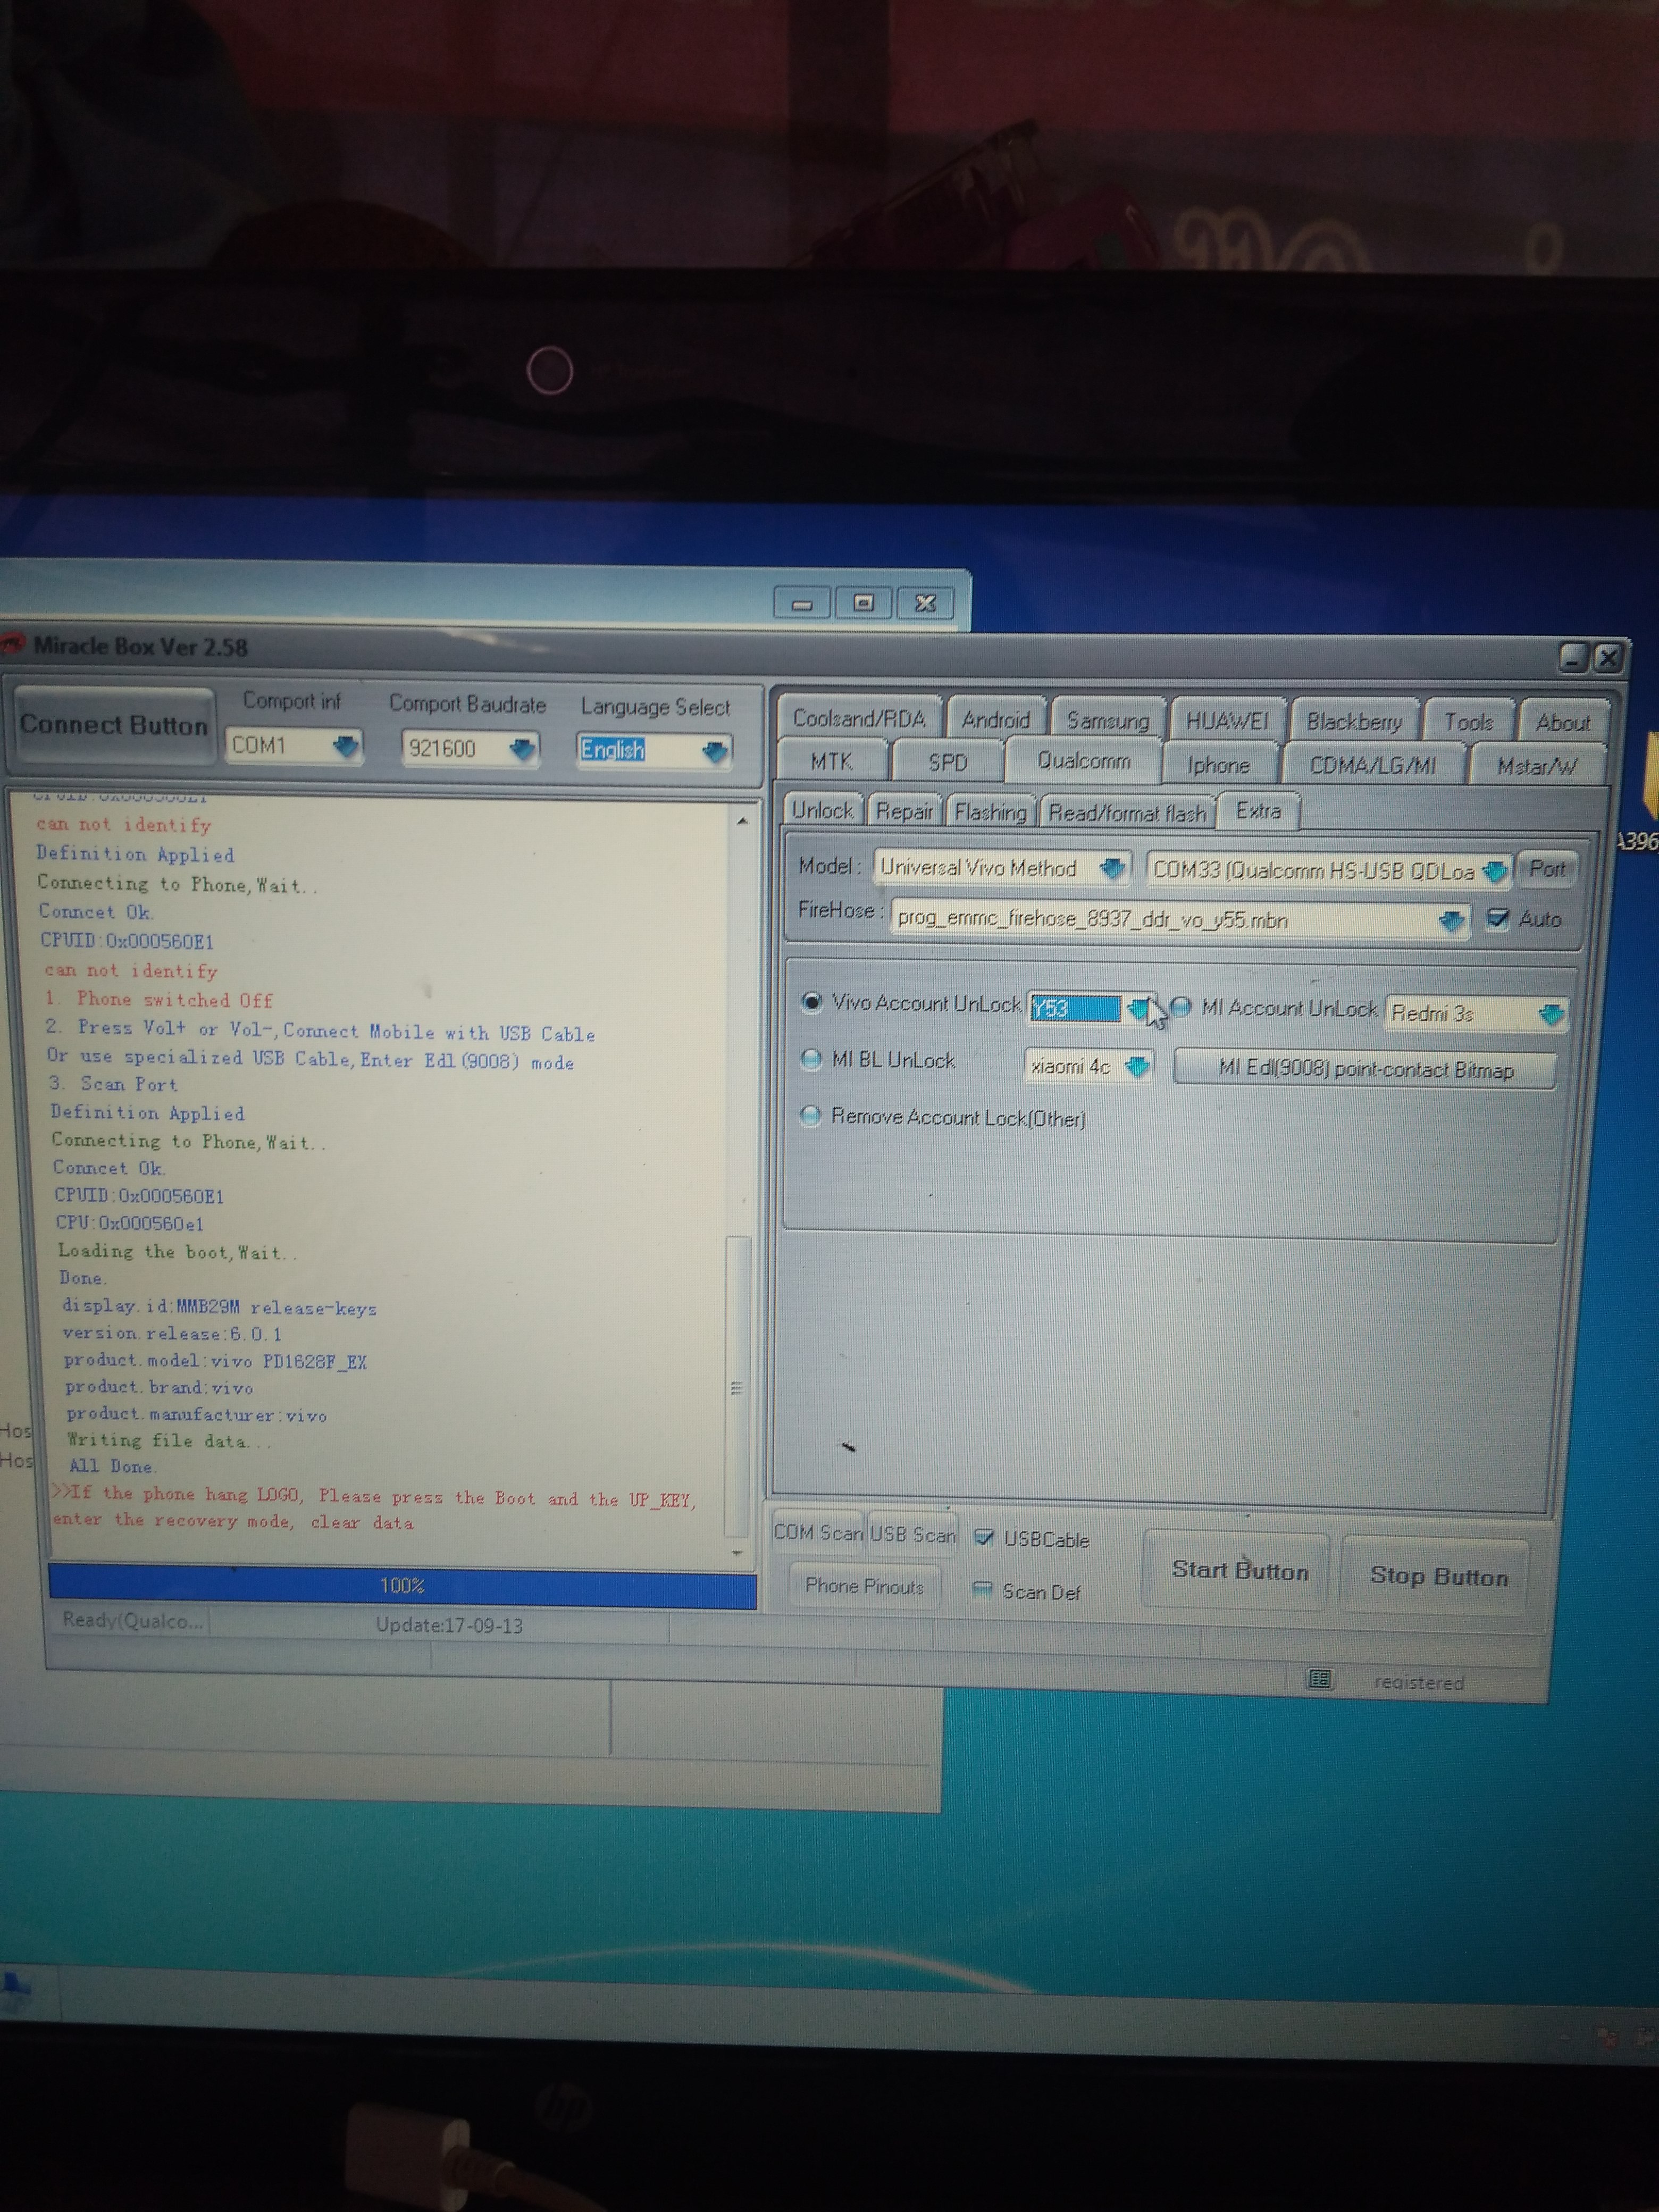The height and width of the screenshot is (2212, 1659).
Task: Open Comport inf COM1 dropdown arrow
Action: (x=345, y=746)
